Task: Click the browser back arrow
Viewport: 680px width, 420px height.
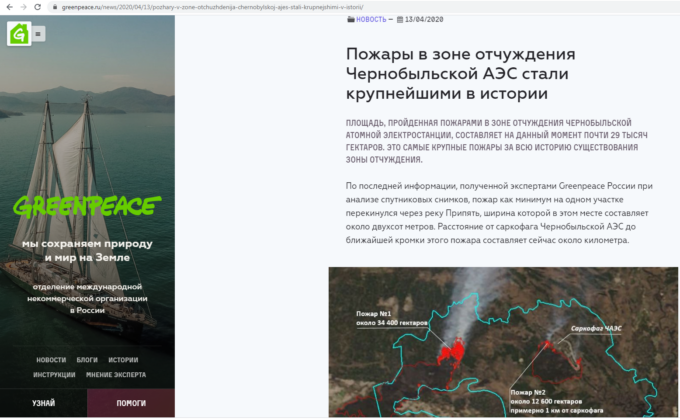Action: click(x=9, y=7)
